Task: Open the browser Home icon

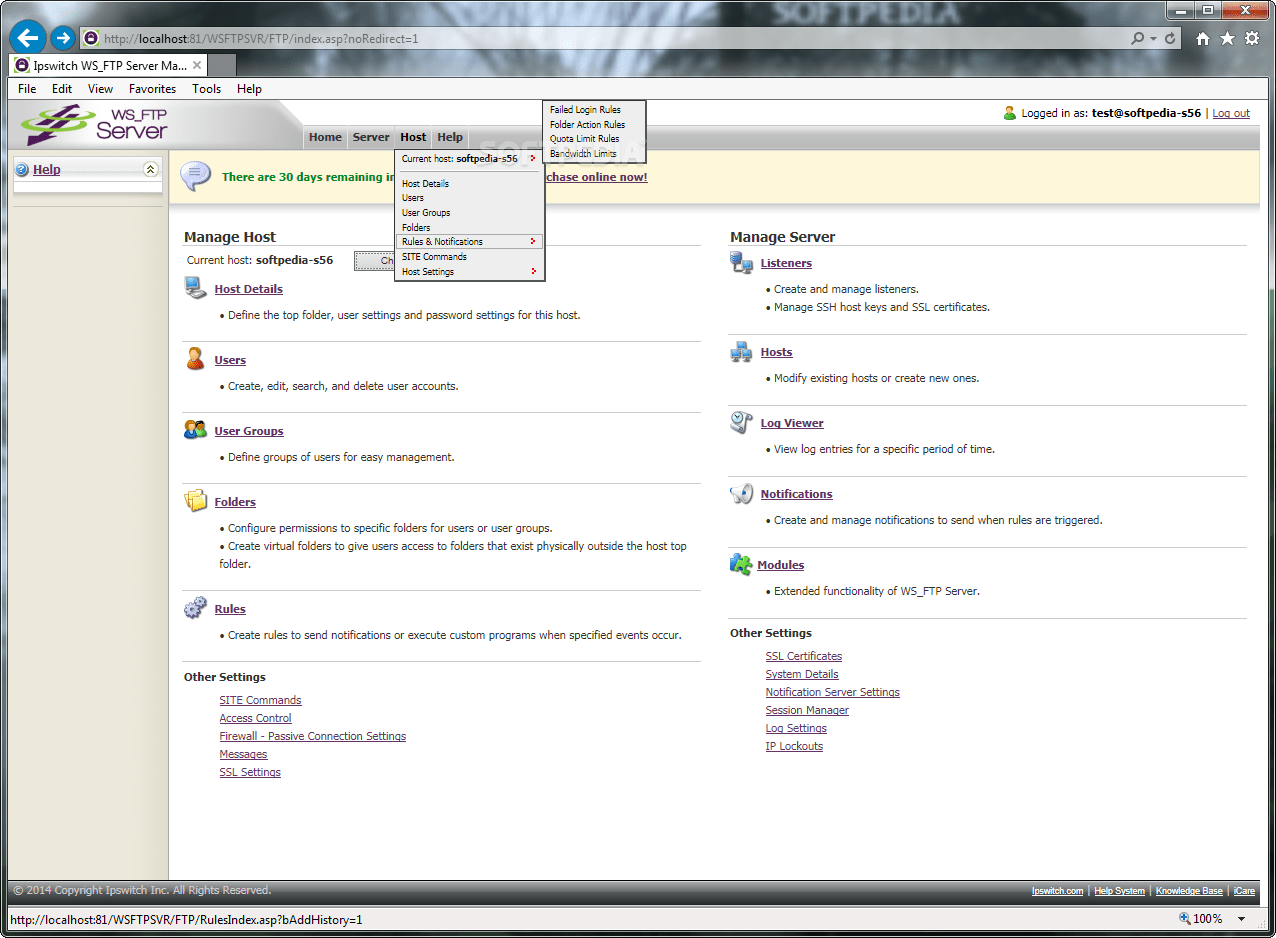Action: (1203, 39)
